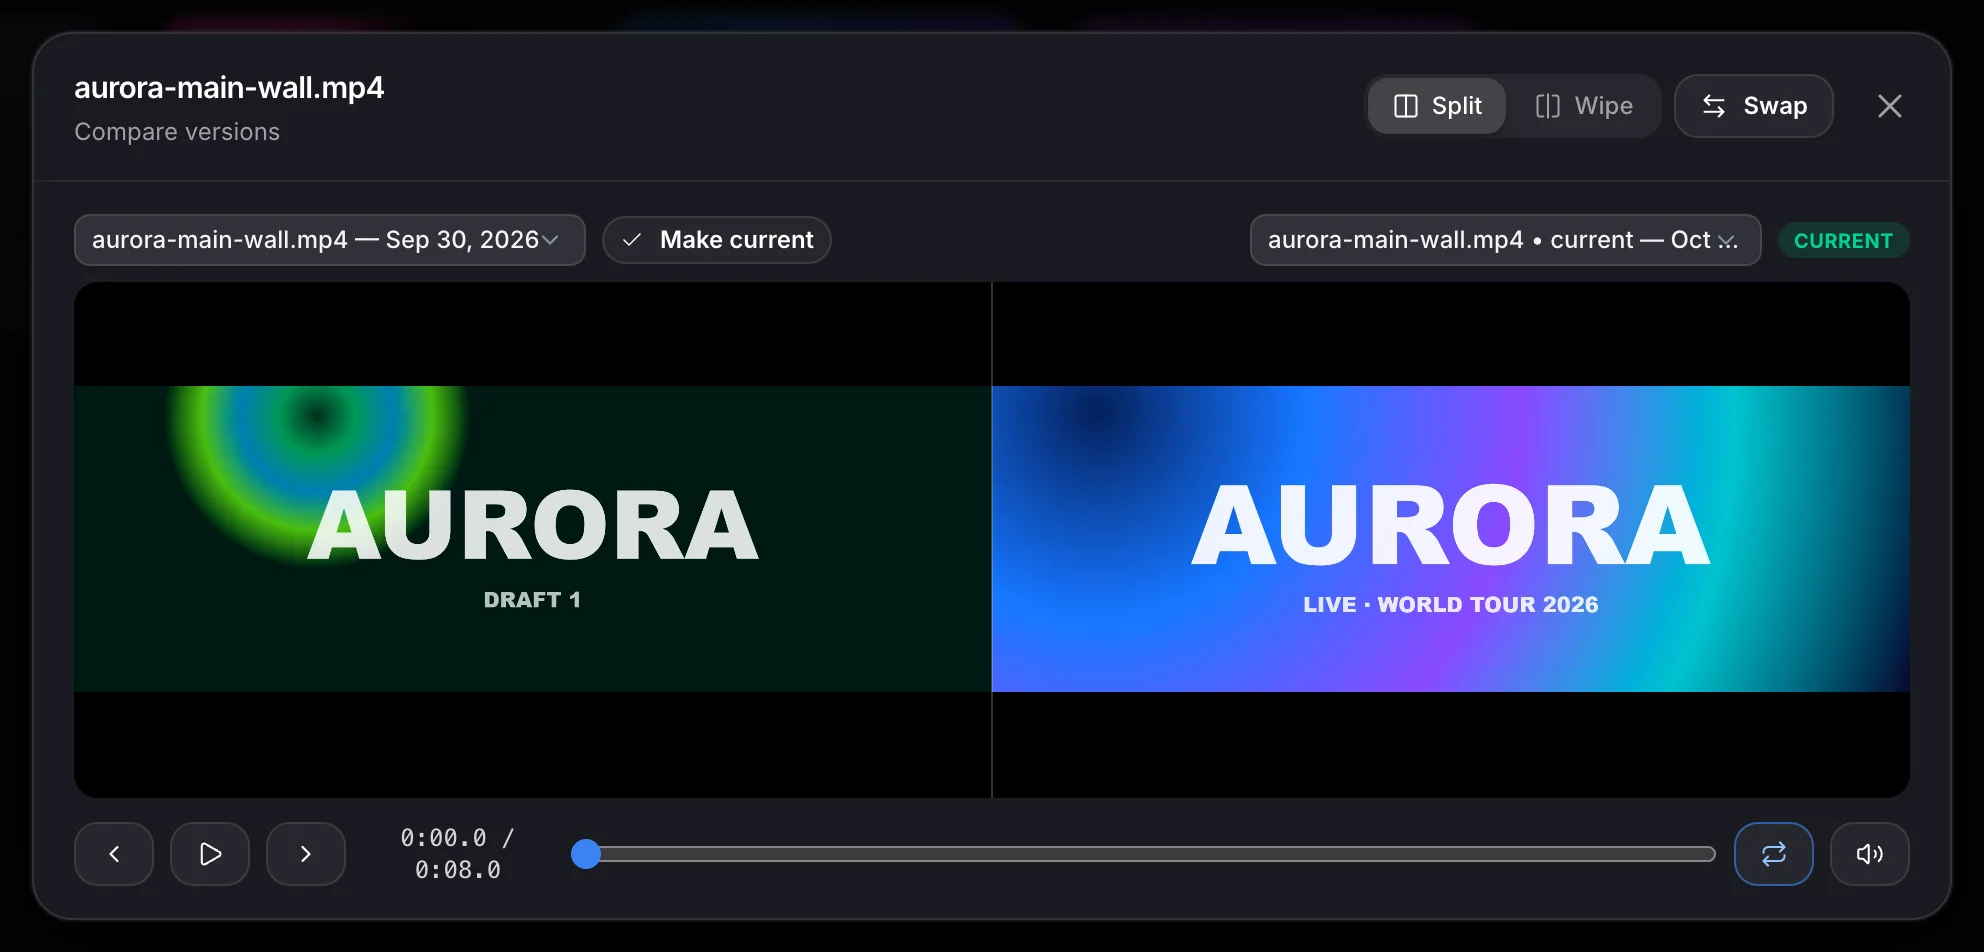
Task: Click the Compare versions subtitle
Action: pyautogui.click(x=177, y=132)
